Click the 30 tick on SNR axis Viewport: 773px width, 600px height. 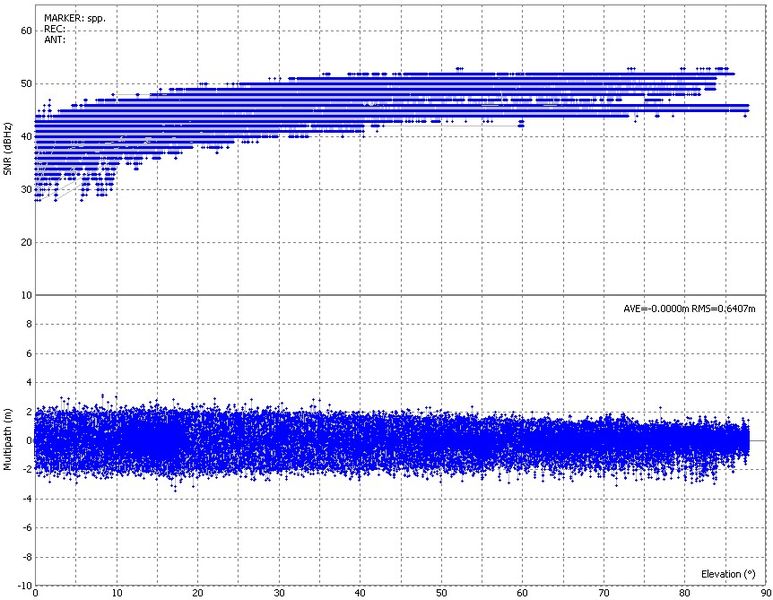pos(24,189)
